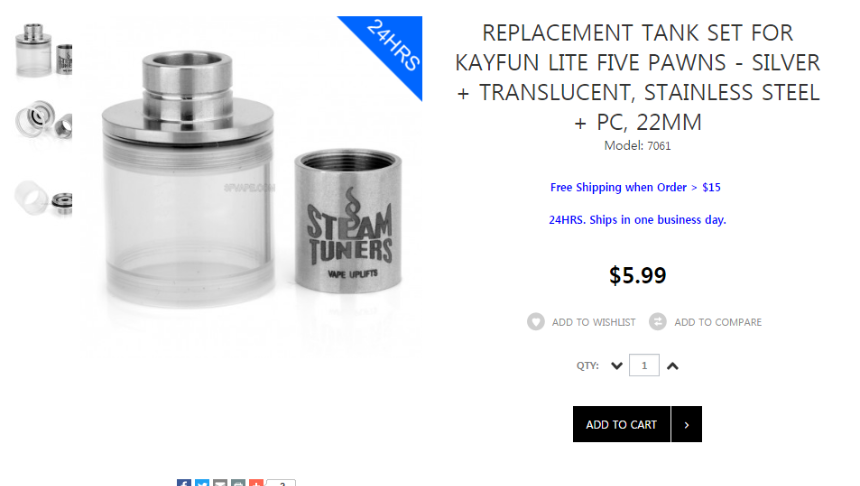Click the print icon
Image resolution: width=860 pixels, height=486 pixels.
(x=238, y=483)
